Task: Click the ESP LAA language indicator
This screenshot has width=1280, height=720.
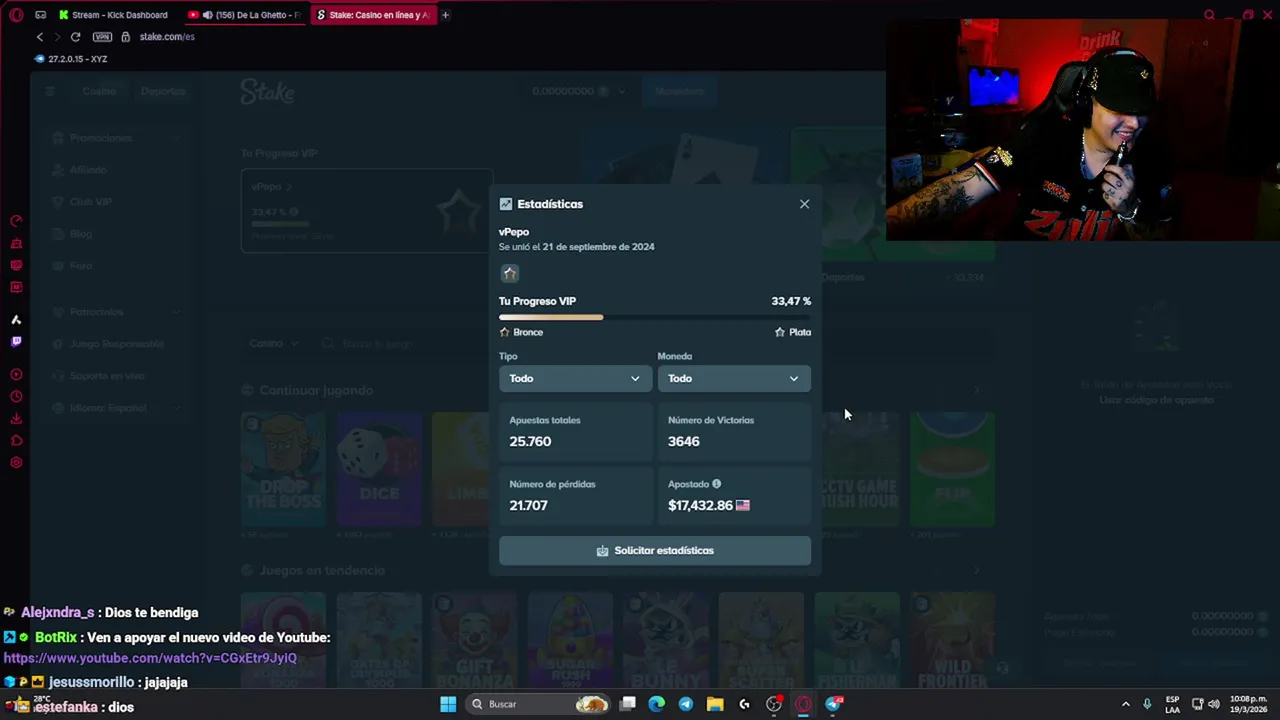Action: tap(1172, 704)
